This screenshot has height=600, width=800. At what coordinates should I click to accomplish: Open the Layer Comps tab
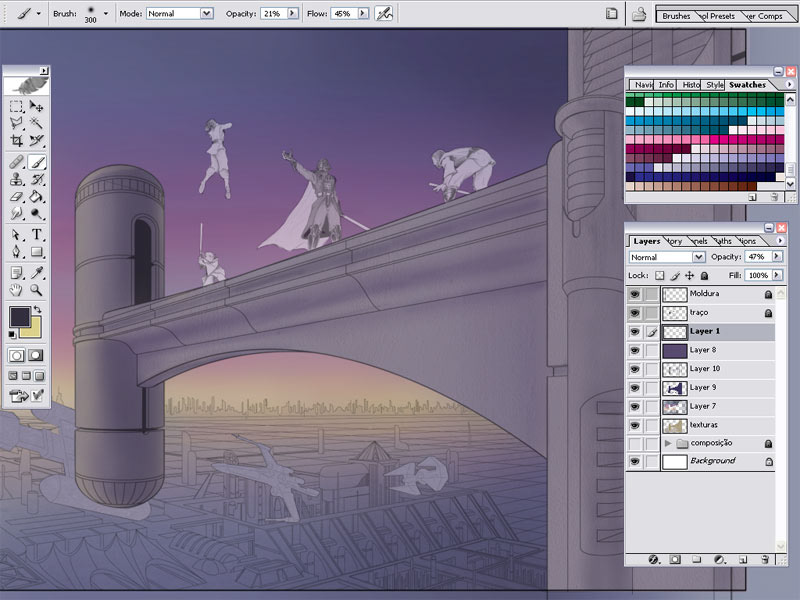coord(765,16)
